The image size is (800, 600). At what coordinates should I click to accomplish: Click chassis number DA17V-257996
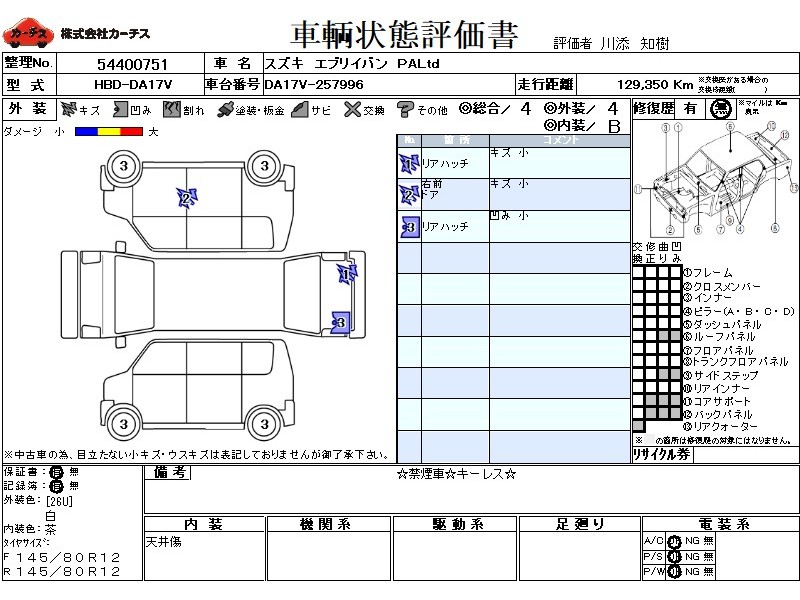point(314,85)
